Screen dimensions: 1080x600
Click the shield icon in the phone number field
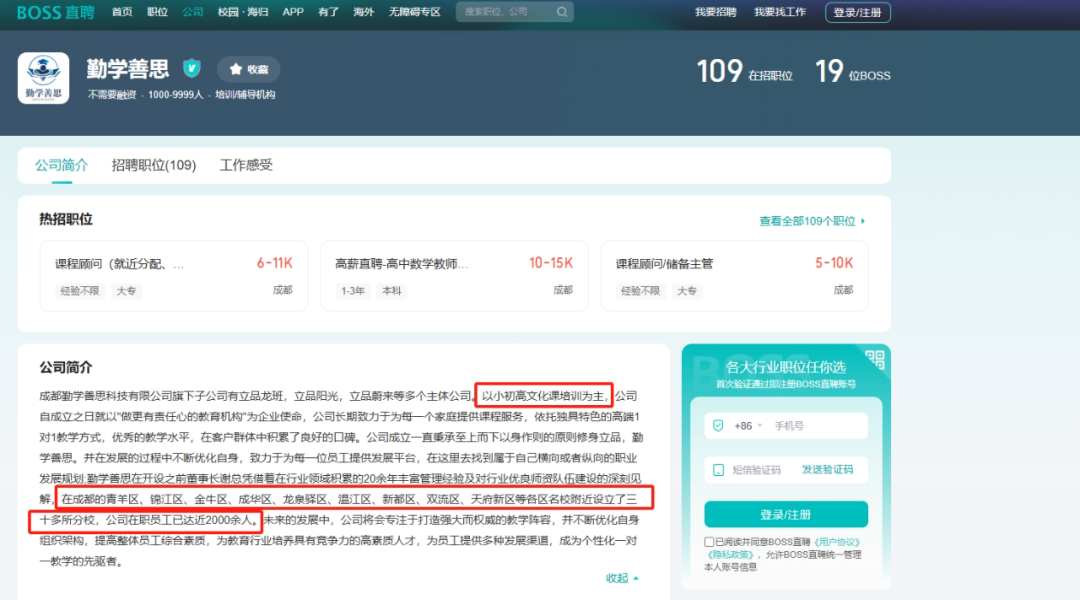pyautogui.click(x=717, y=425)
